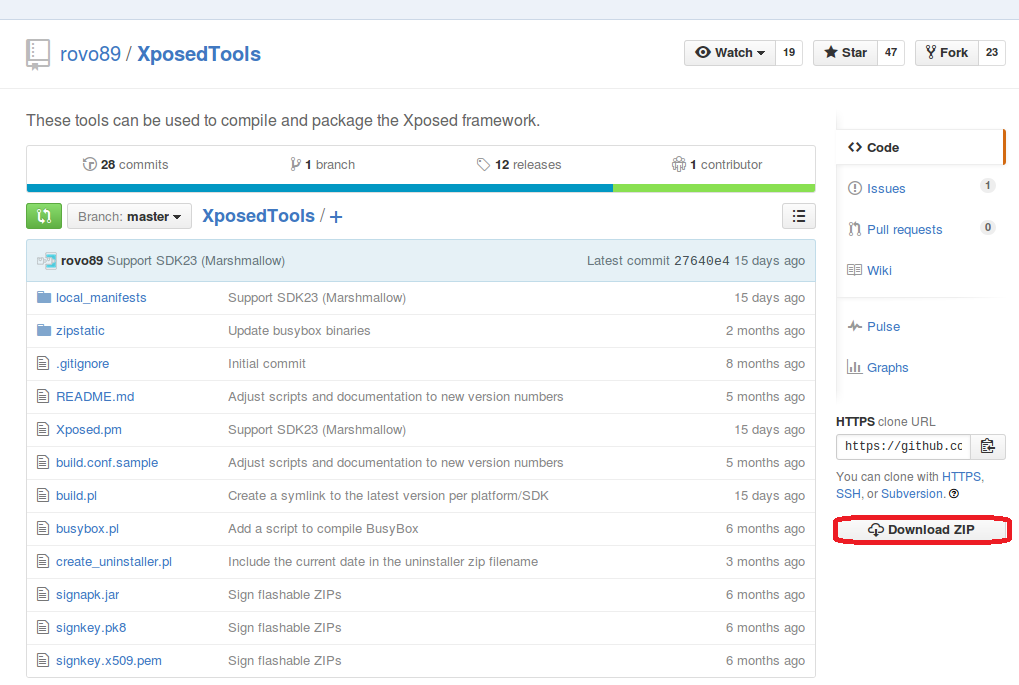Switch clone method to SSH link
This screenshot has height=685, width=1019.
click(848, 494)
